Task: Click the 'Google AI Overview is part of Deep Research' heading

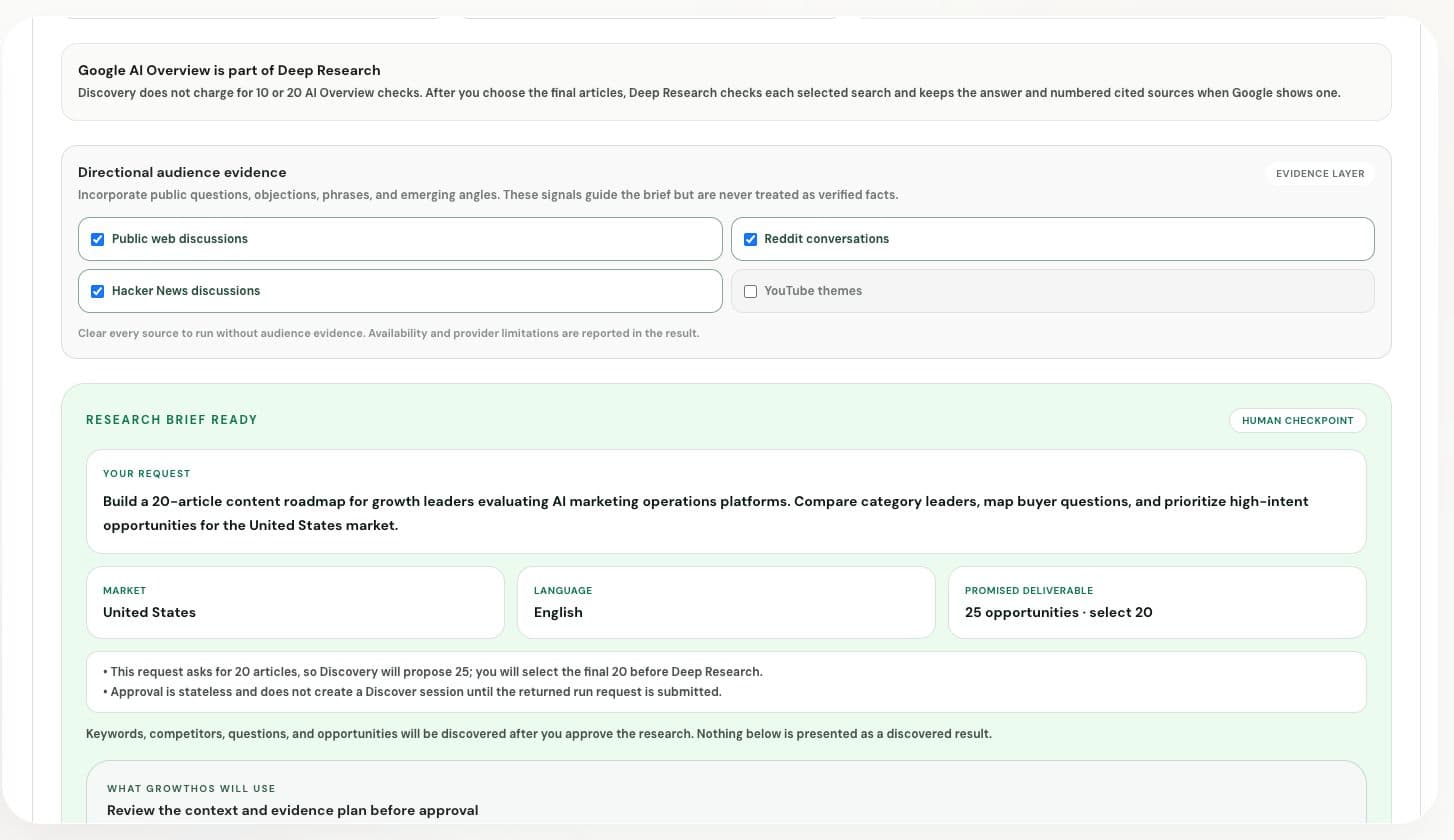Action: pos(229,70)
